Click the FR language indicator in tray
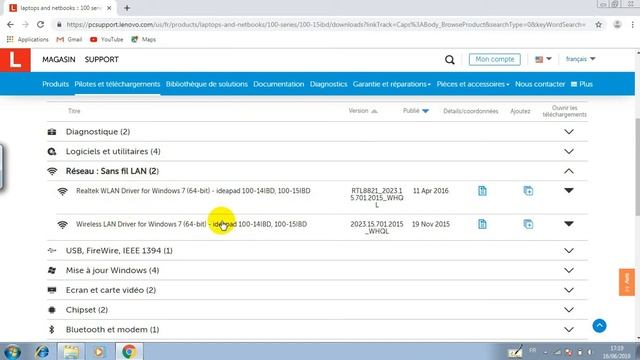This screenshot has height=360, width=640. coord(533,350)
